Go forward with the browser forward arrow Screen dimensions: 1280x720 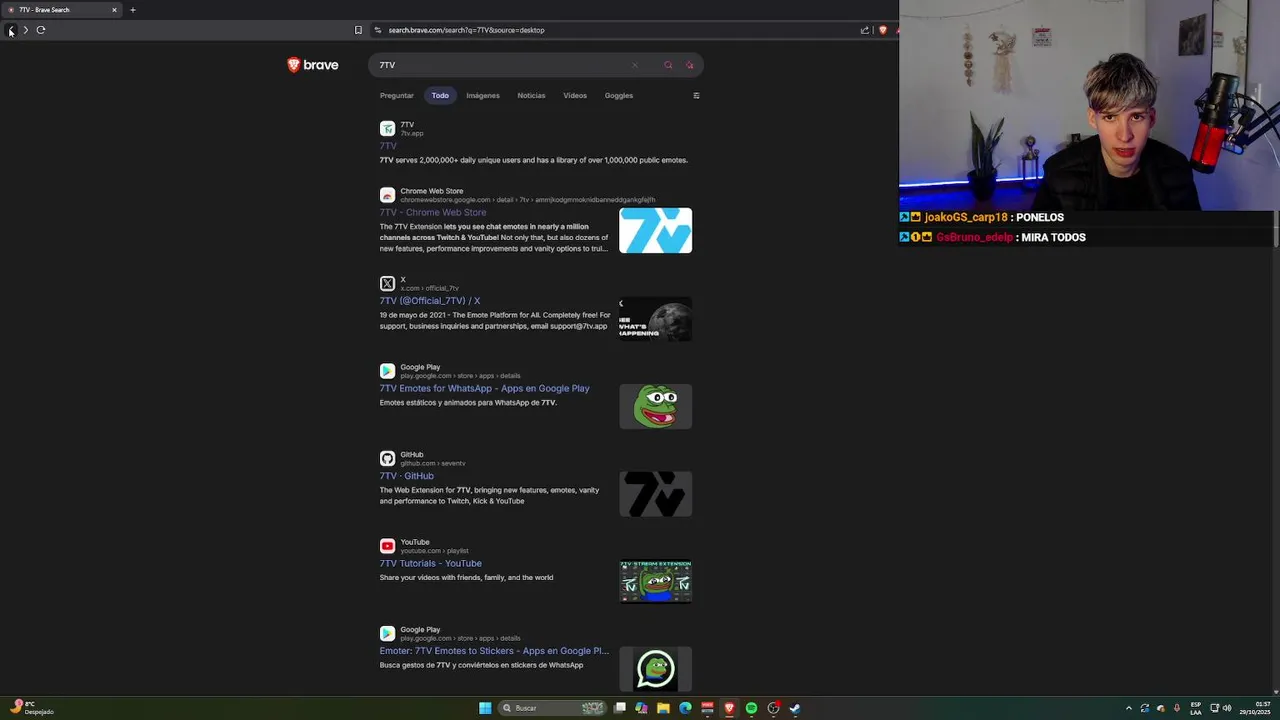pos(26,30)
